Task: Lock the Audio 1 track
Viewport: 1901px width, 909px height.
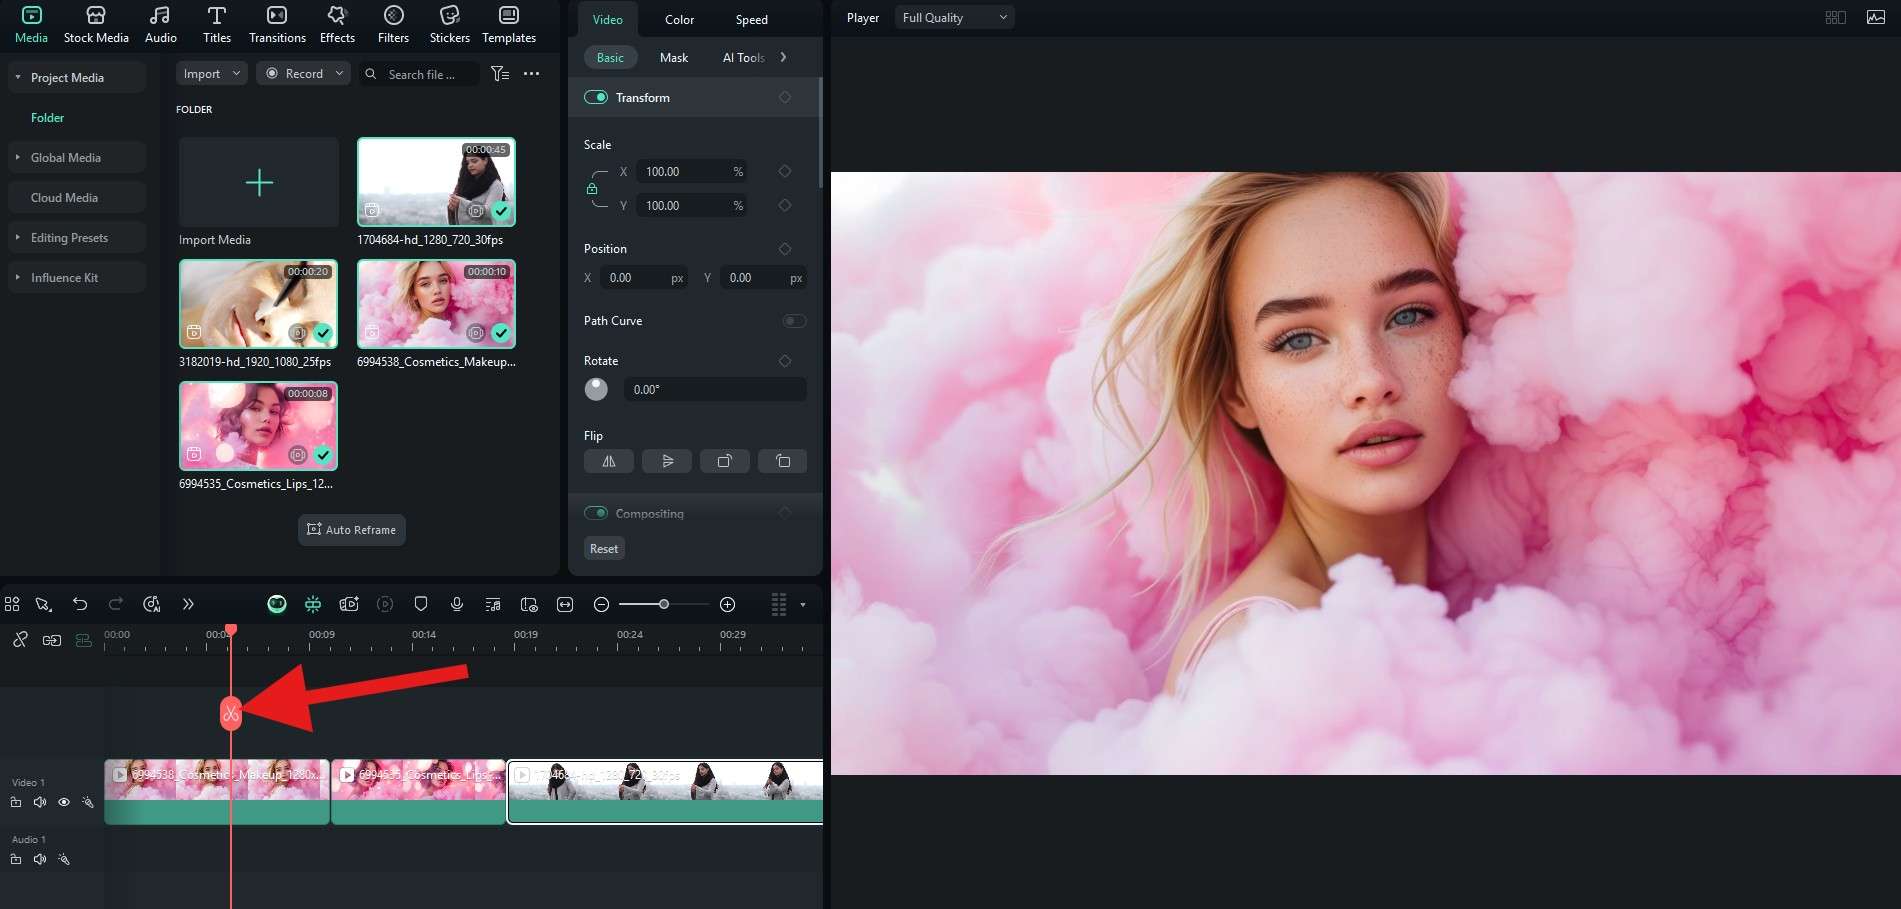Action: [16, 859]
